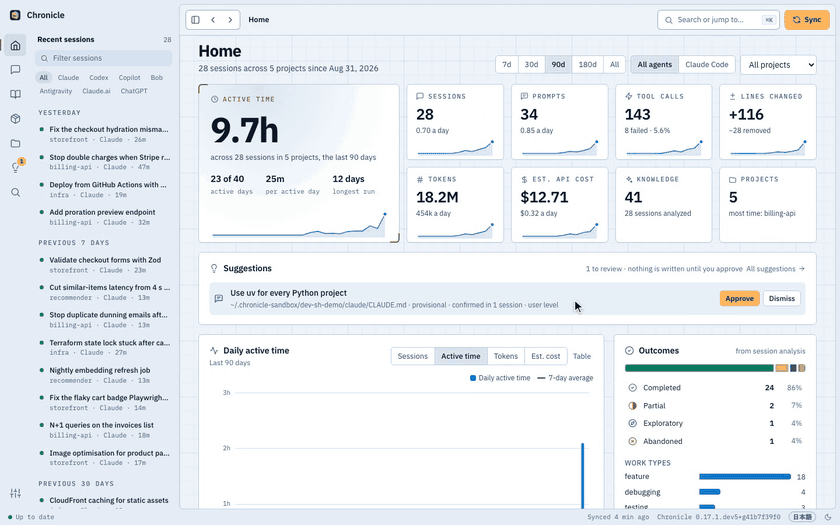Open session 'Validate checkout forms with Zod'
The width and height of the screenshot is (840, 525).
[x=104, y=265]
